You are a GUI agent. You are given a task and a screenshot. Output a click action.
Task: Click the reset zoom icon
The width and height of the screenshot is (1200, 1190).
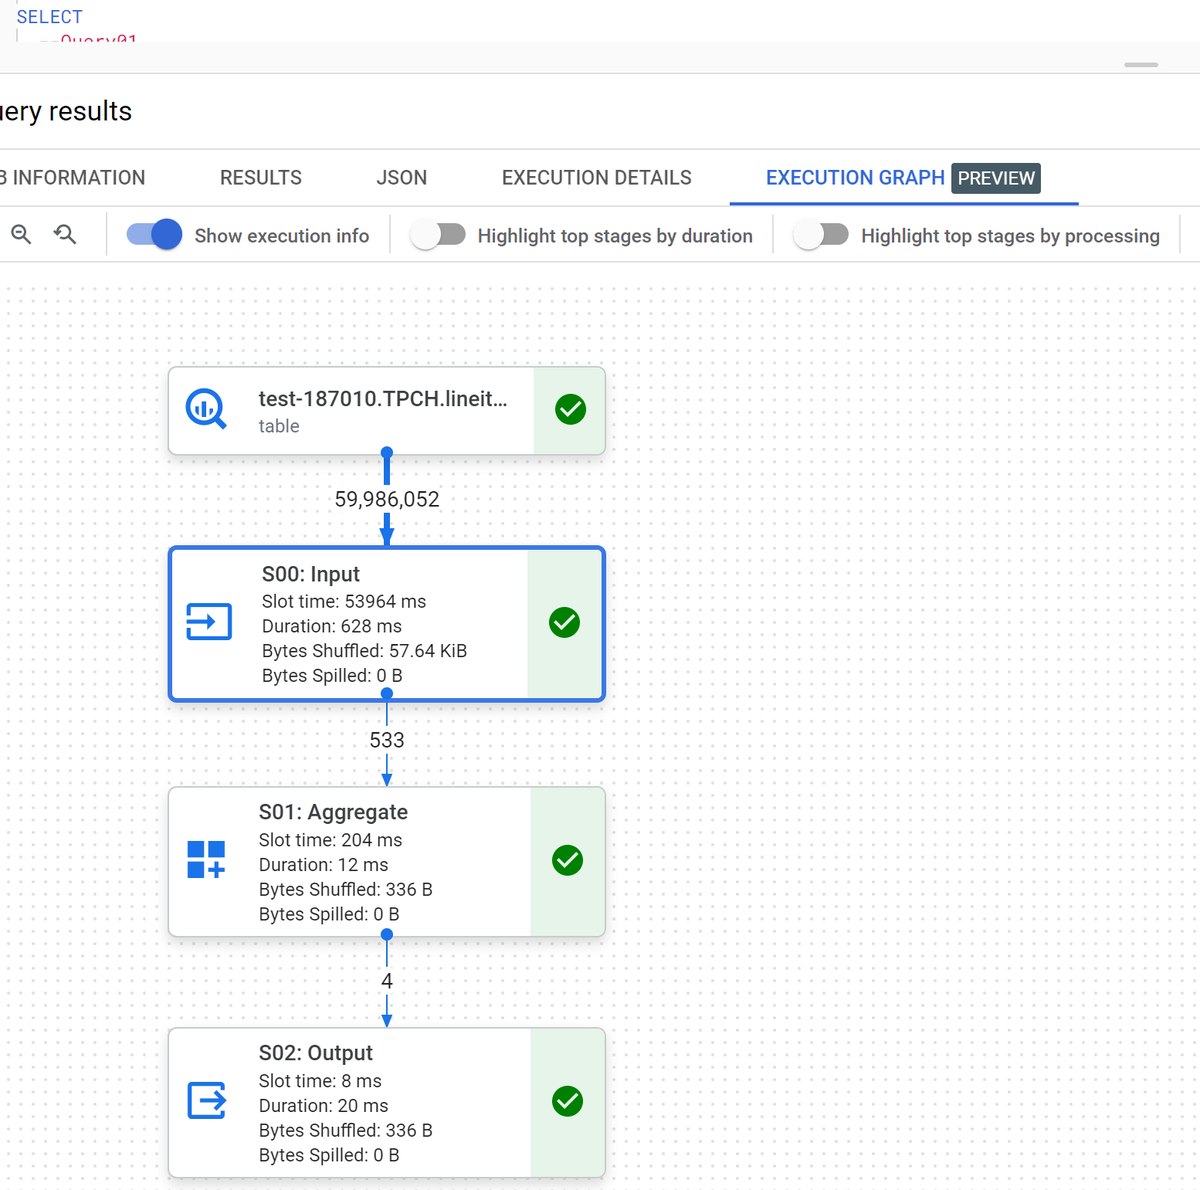click(x=64, y=234)
